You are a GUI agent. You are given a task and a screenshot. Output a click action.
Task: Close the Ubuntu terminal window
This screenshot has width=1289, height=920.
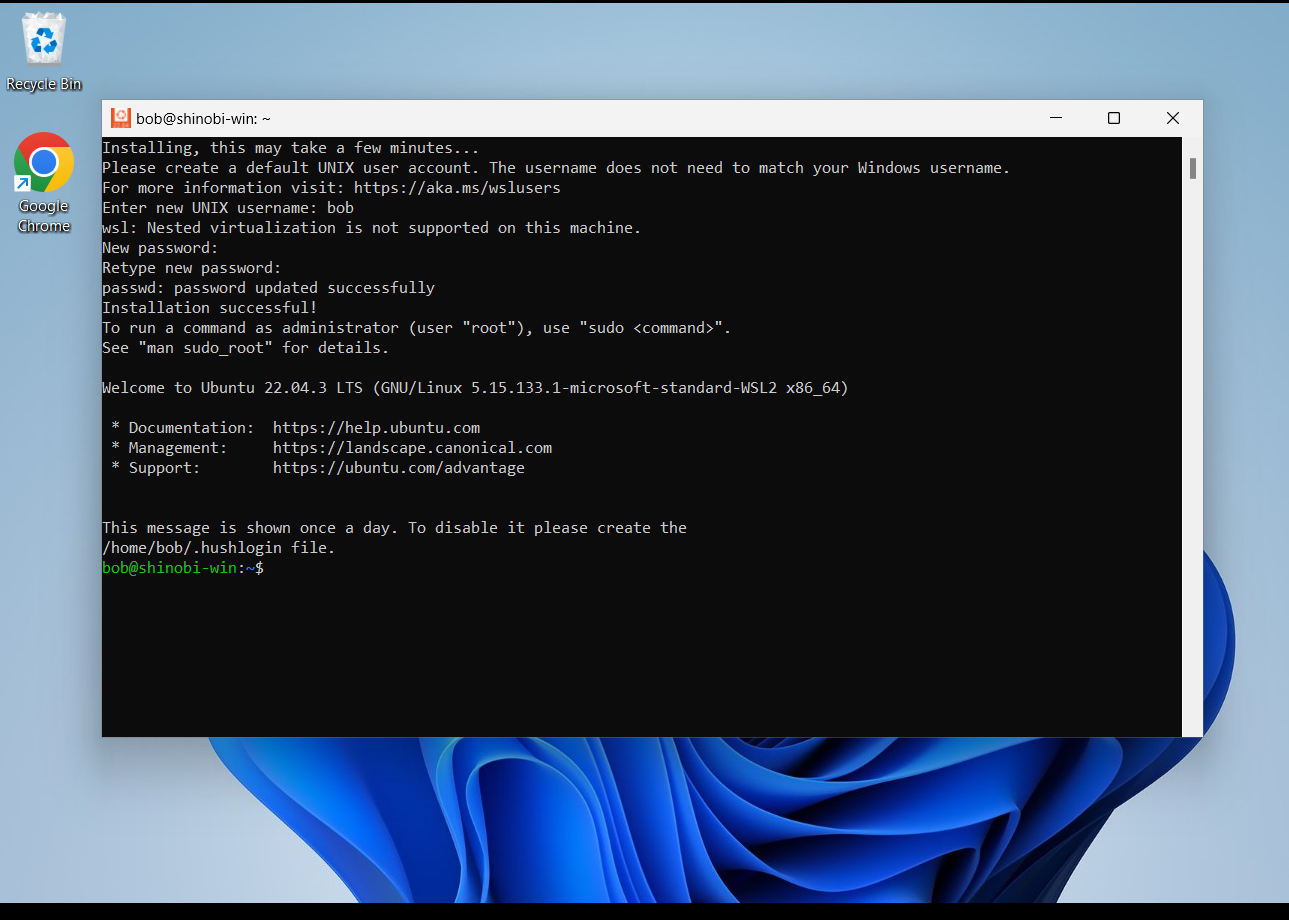point(1173,118)
